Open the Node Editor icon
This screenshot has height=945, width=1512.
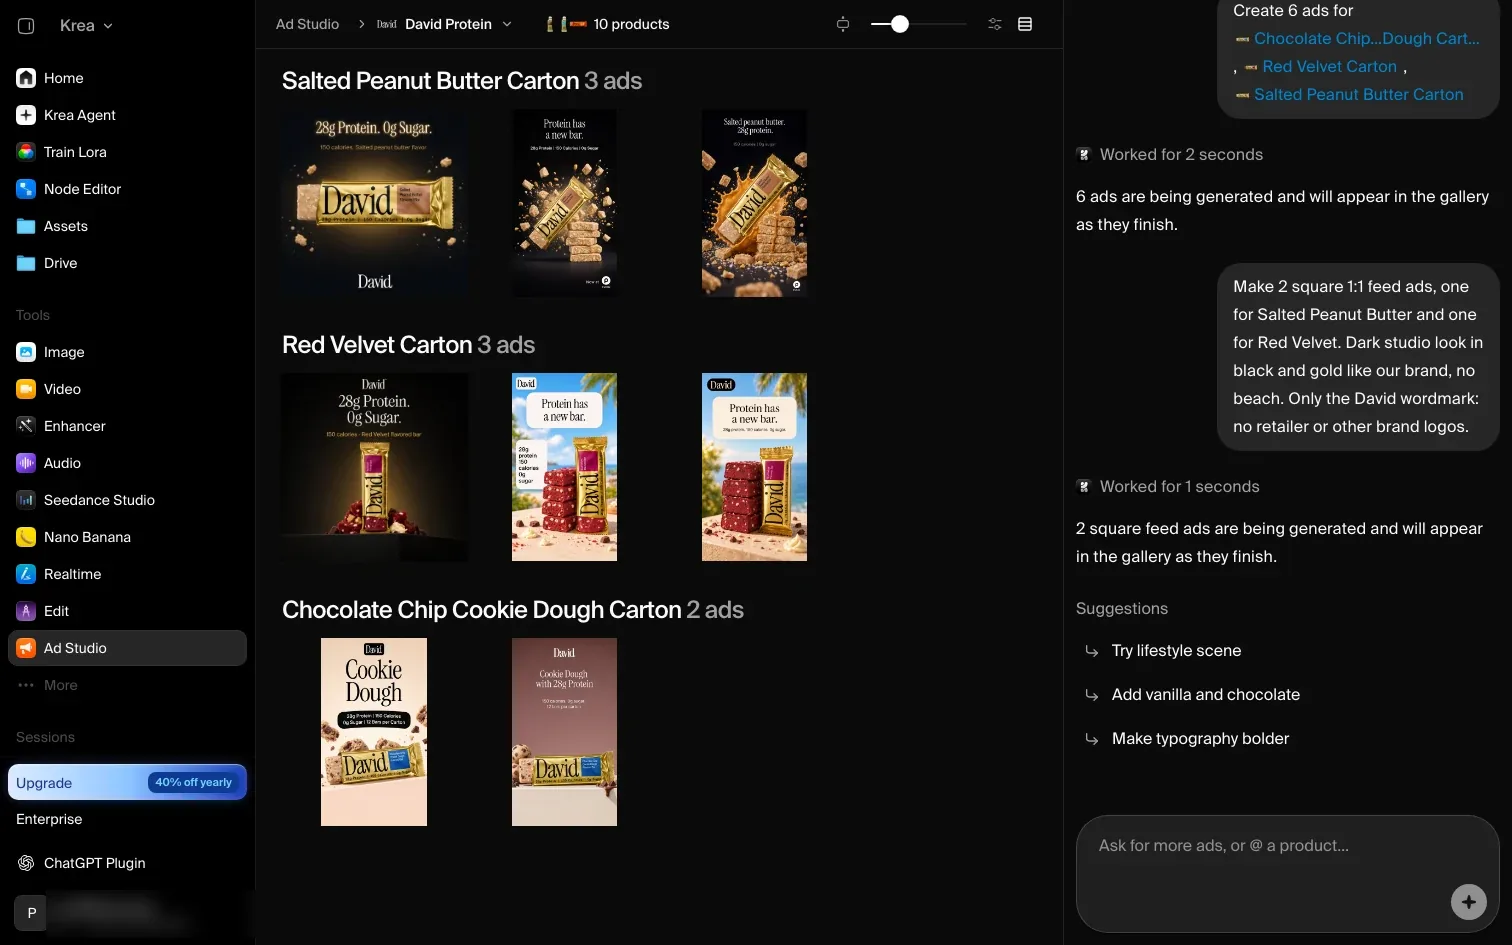pos(26,189)
